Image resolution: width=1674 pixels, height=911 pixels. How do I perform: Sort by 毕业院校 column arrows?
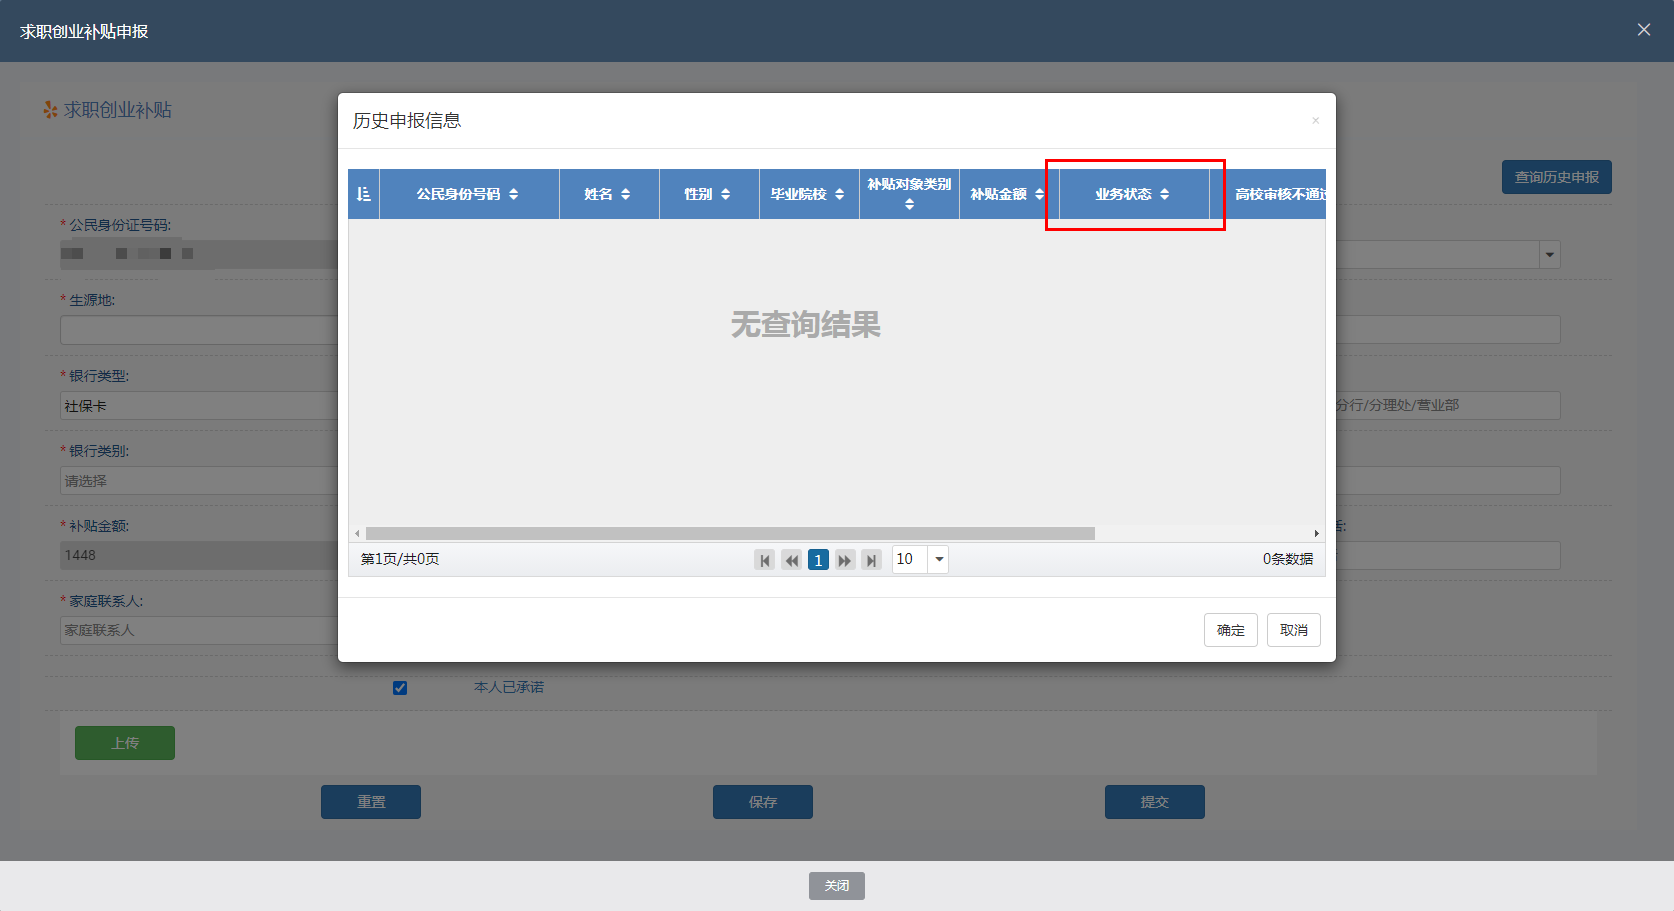tap(839, 194)
